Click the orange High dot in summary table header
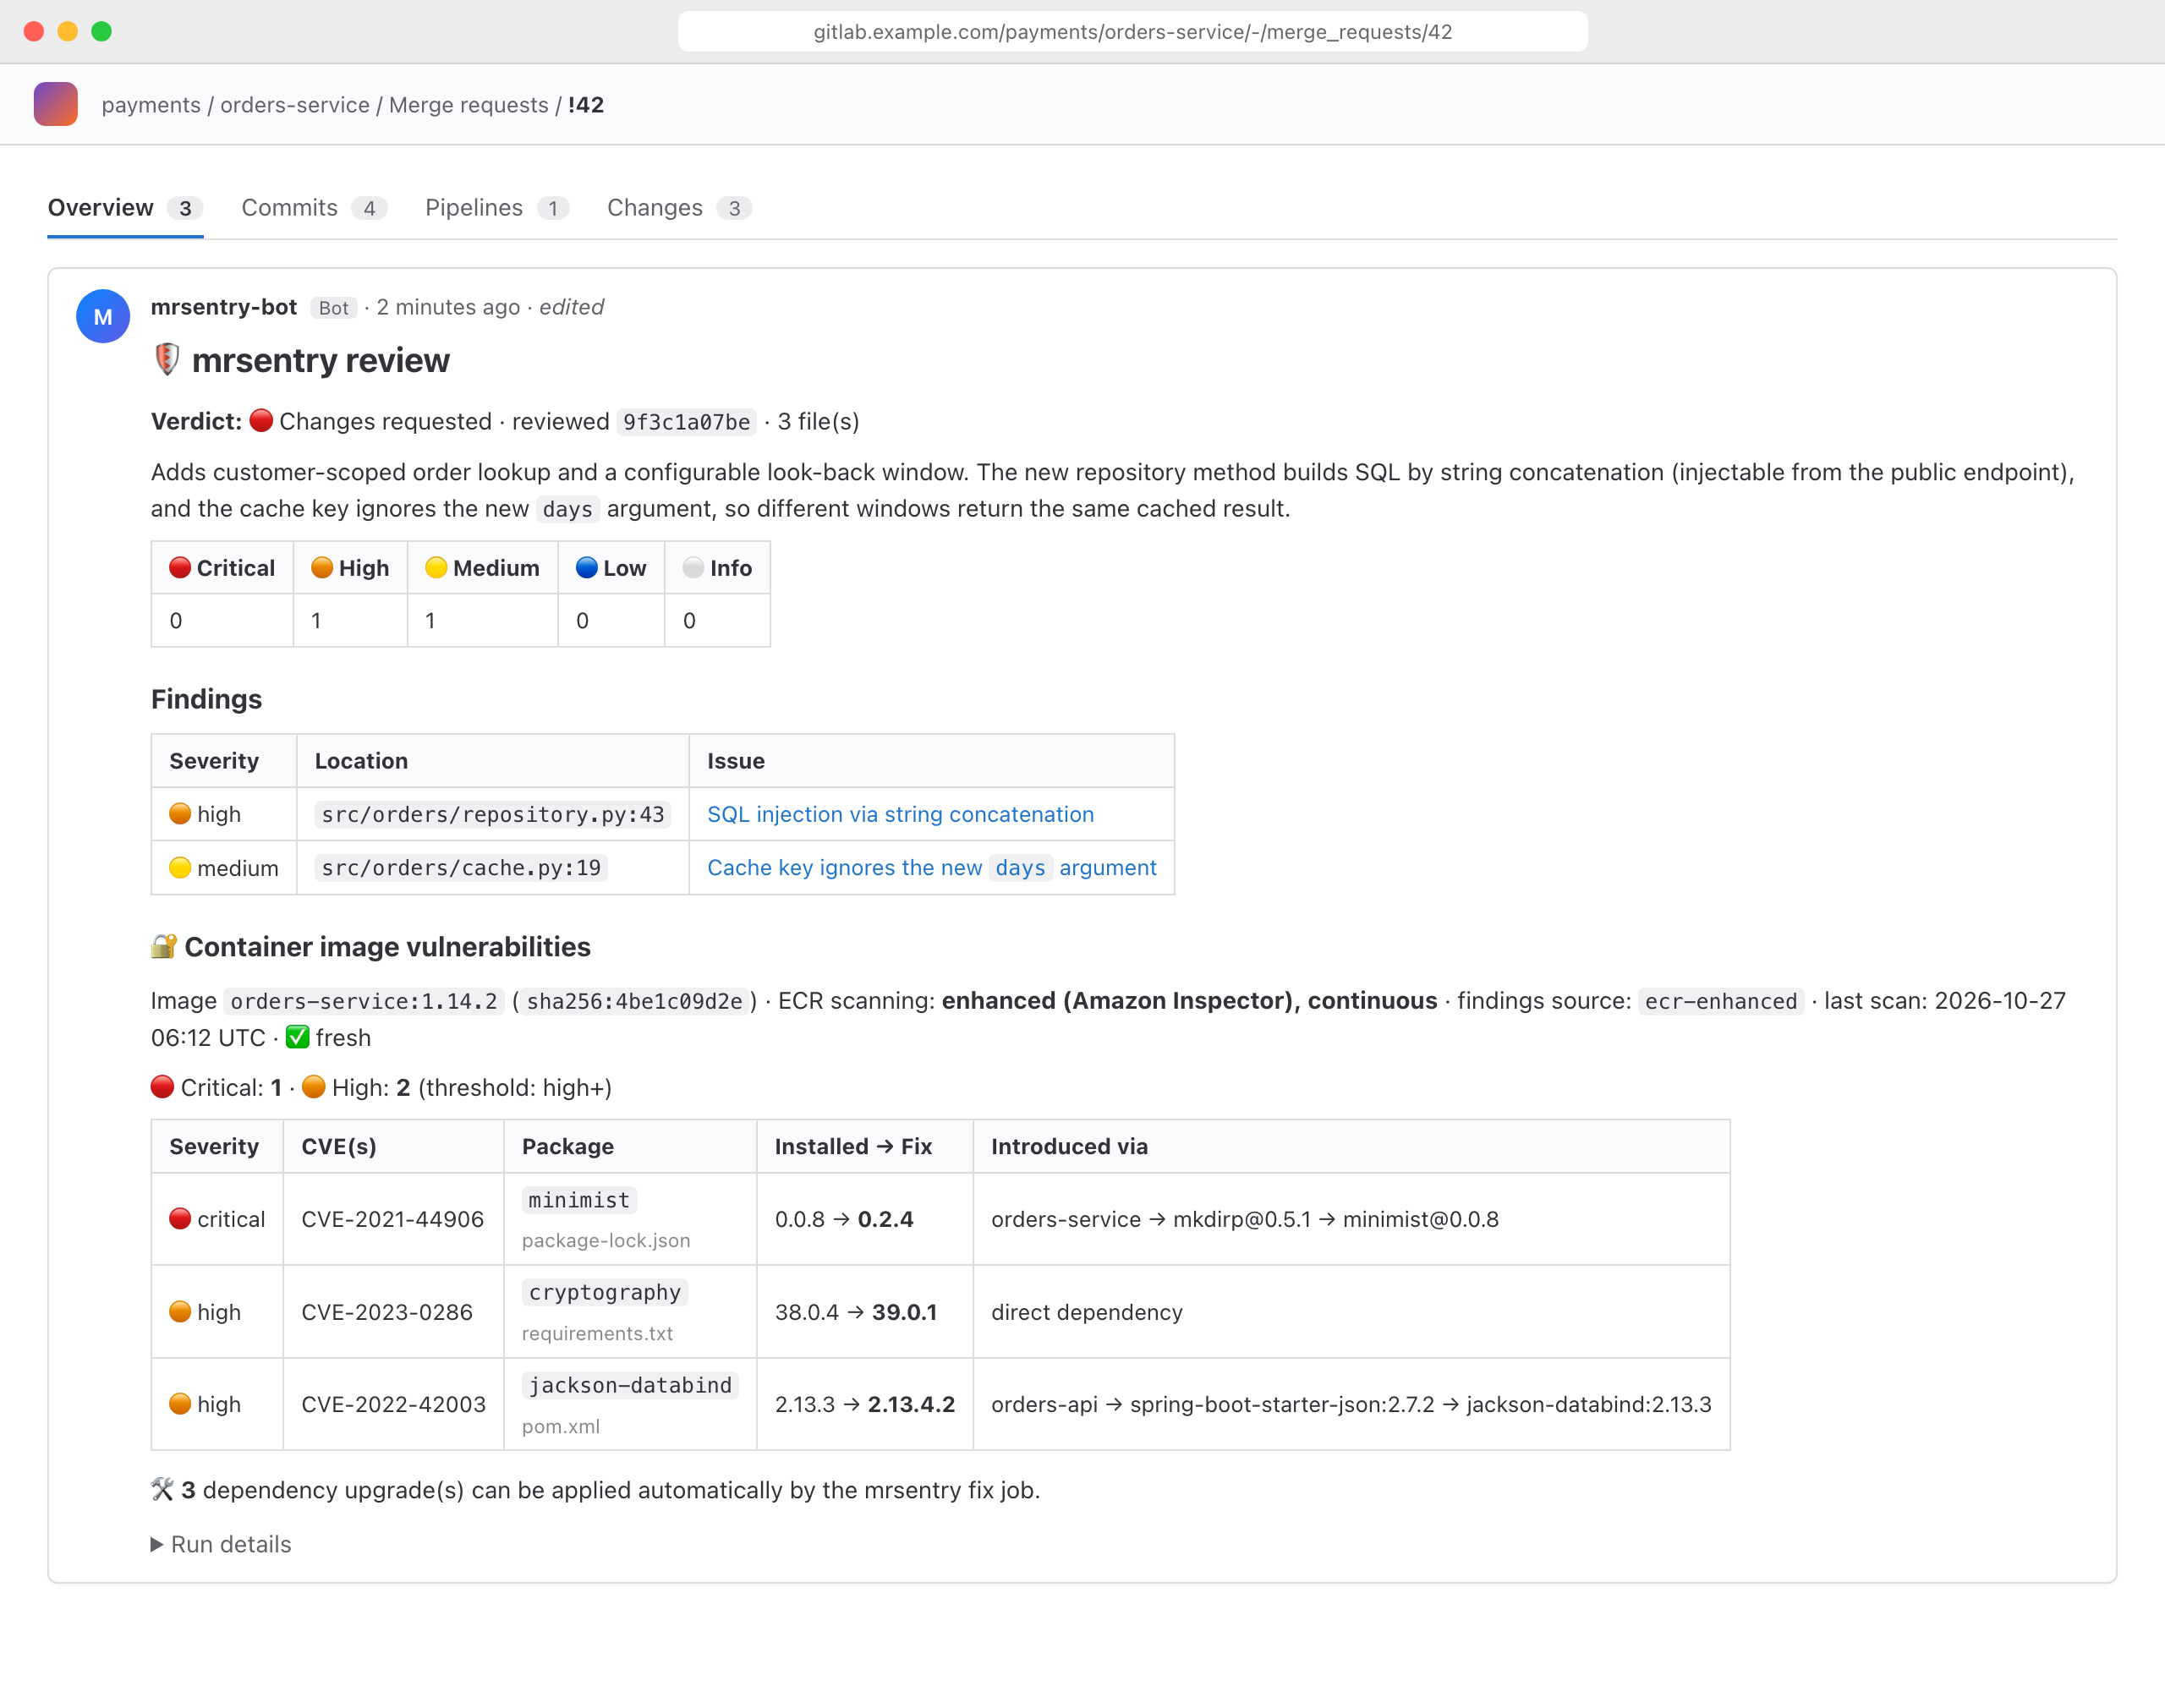This screenshot has width=2165, height=1708. coord(322,568)
